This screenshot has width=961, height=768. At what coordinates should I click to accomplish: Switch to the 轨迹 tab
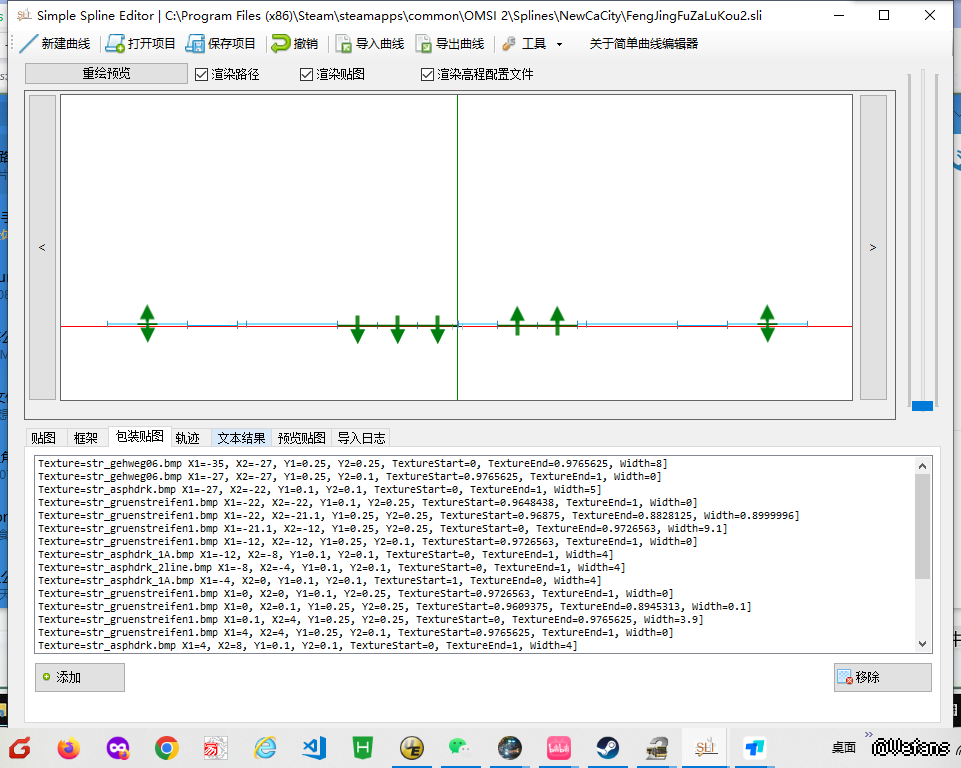(187, 438)
